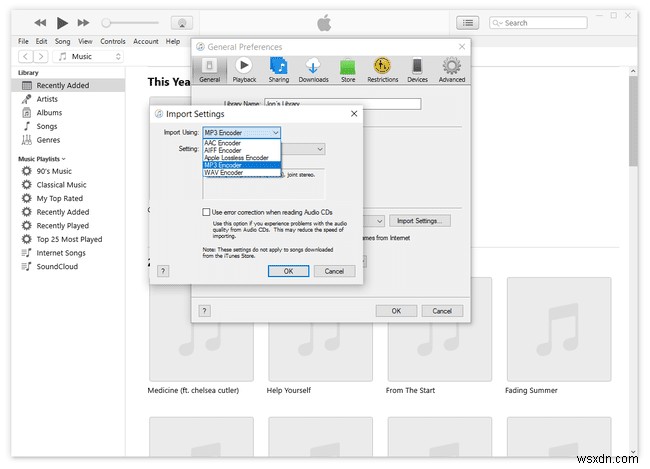Open the Edit menu
Viewport: 650px width, 469px height.
(x=41, y=41)
